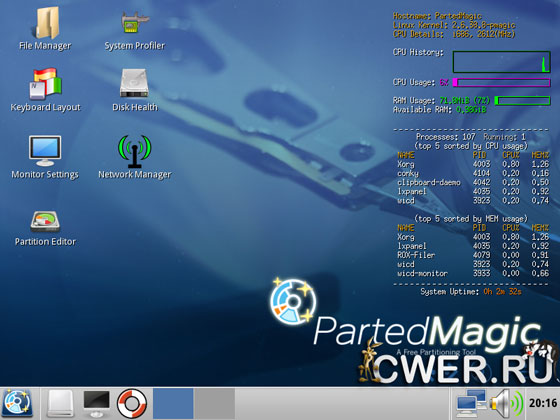Click the green RAM Usage bar
The height and width of the screenshot is (420, 560).
click(522, 101)
